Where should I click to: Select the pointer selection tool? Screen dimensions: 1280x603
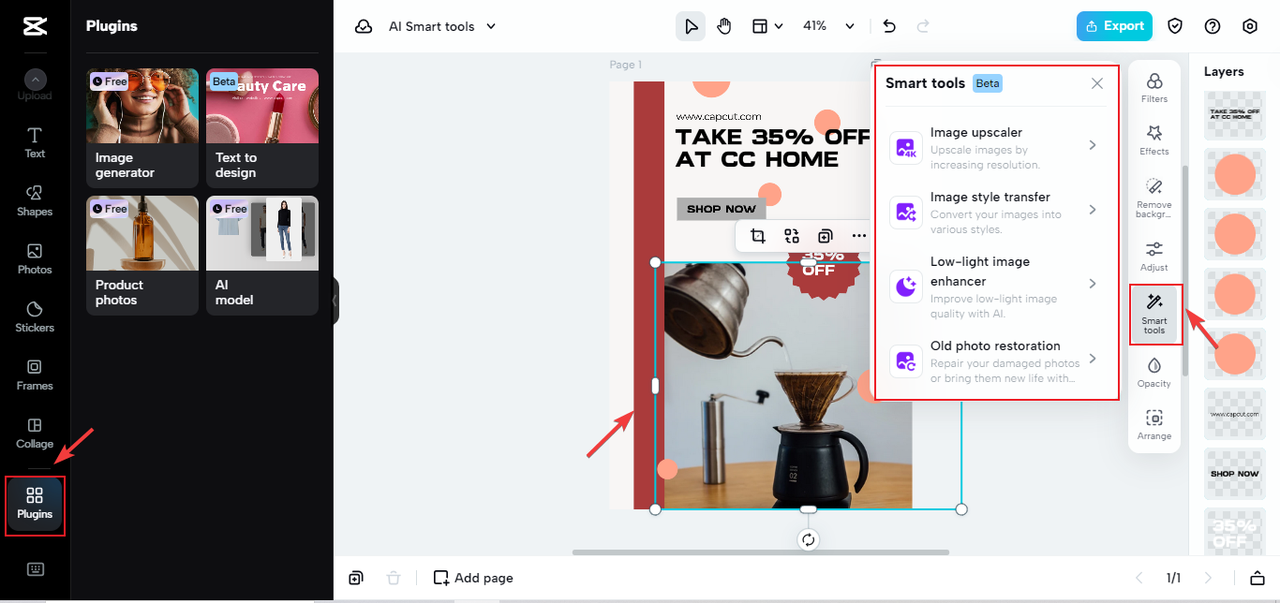pos(690,26)
